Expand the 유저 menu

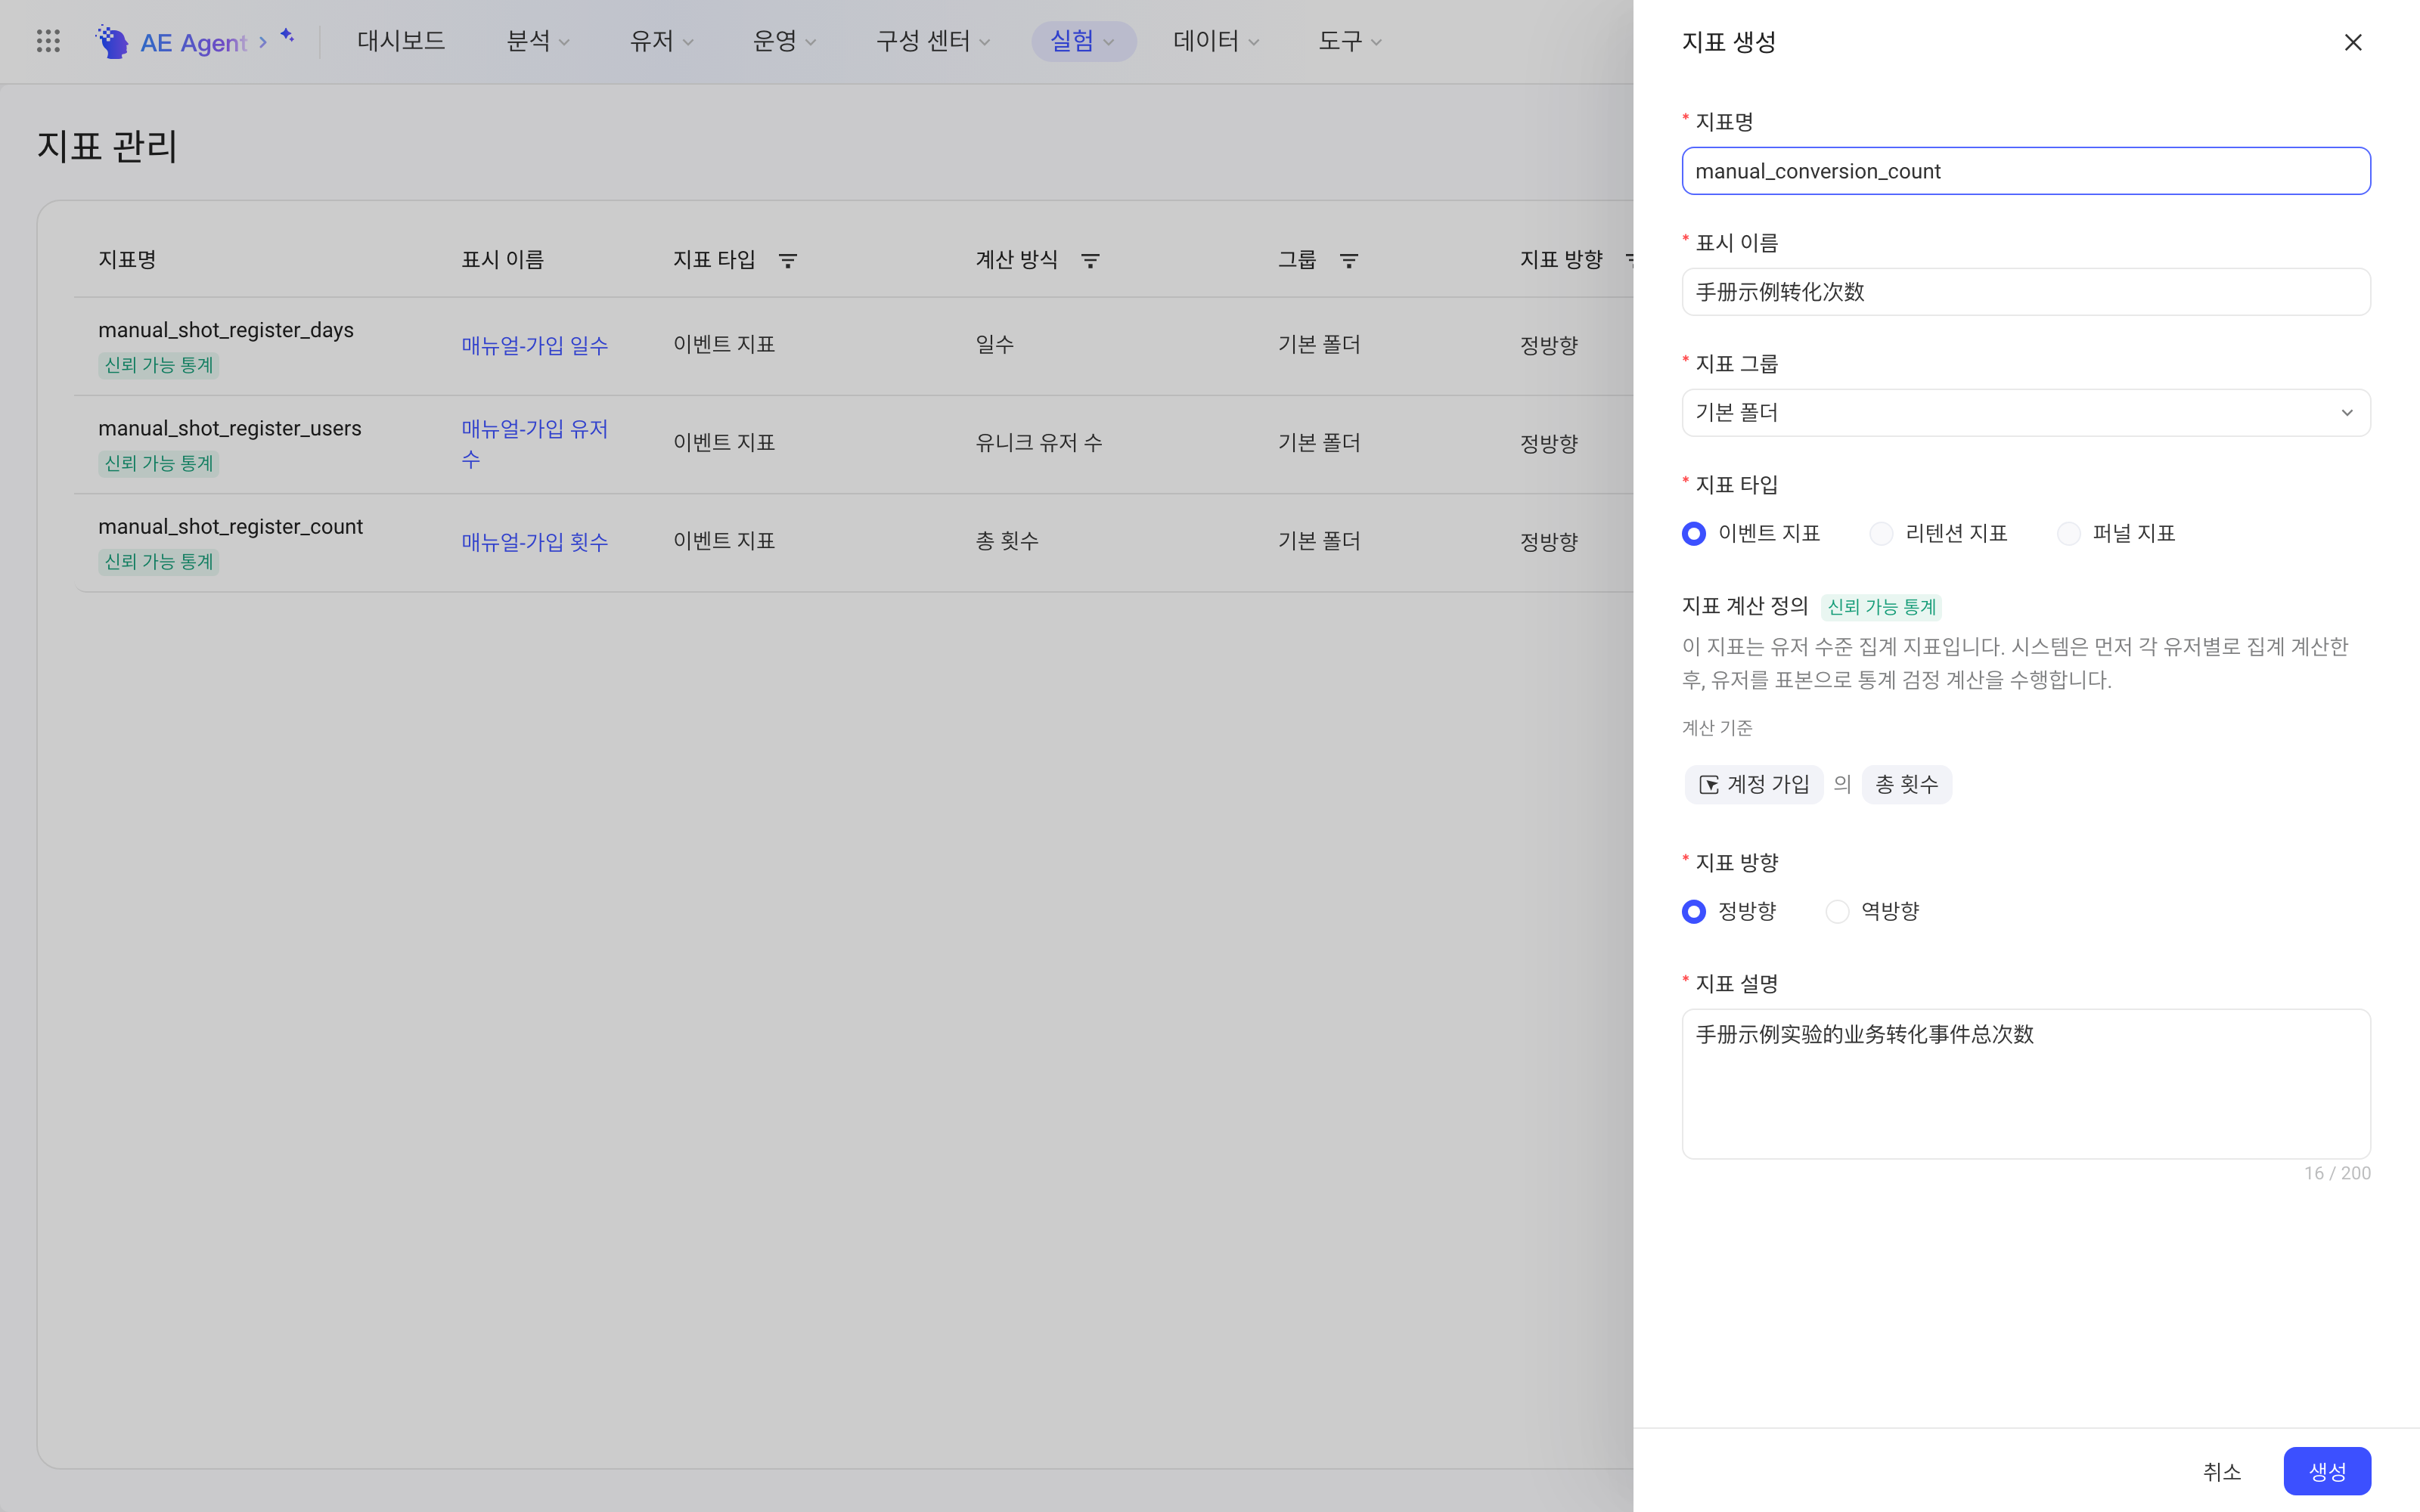pyautogui.click(x=661, y=41)
